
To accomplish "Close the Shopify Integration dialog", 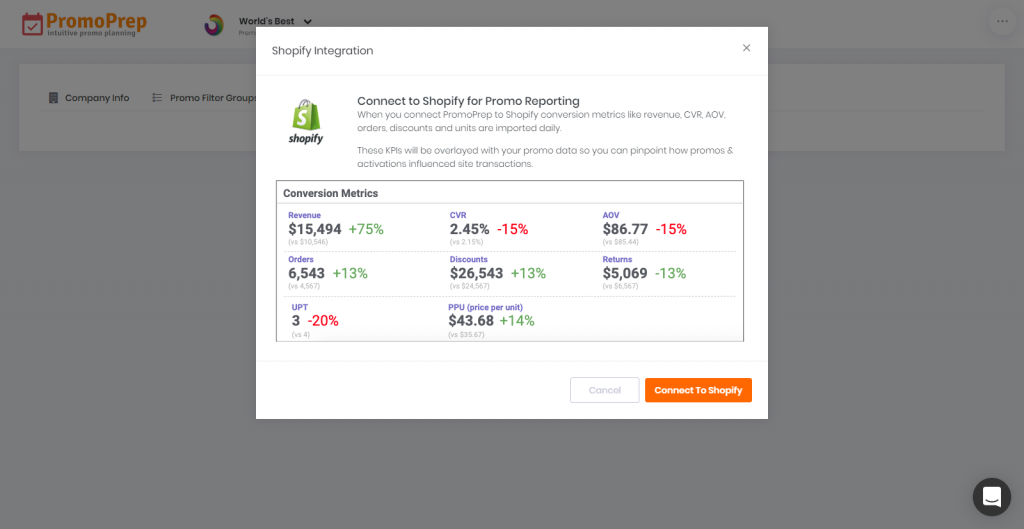I will (x=746, y=48).
